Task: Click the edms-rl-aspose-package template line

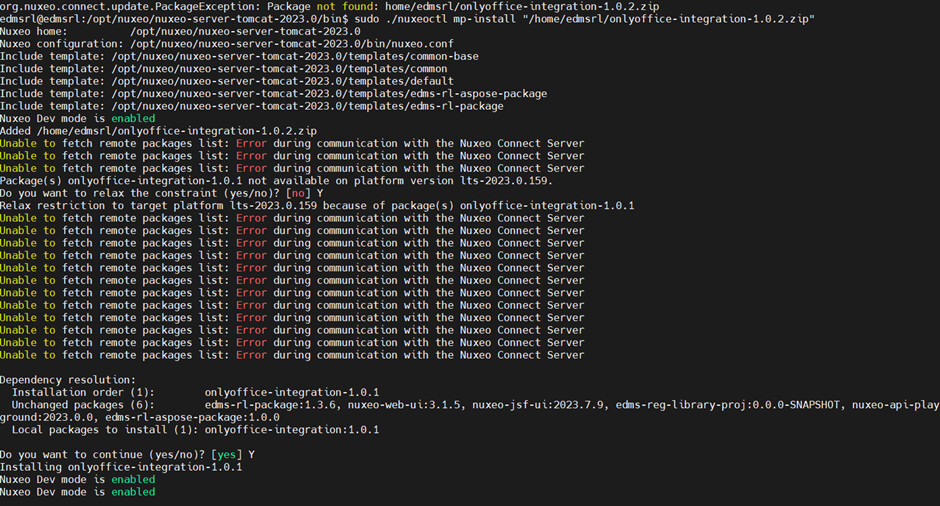Action: coord(273,94)
